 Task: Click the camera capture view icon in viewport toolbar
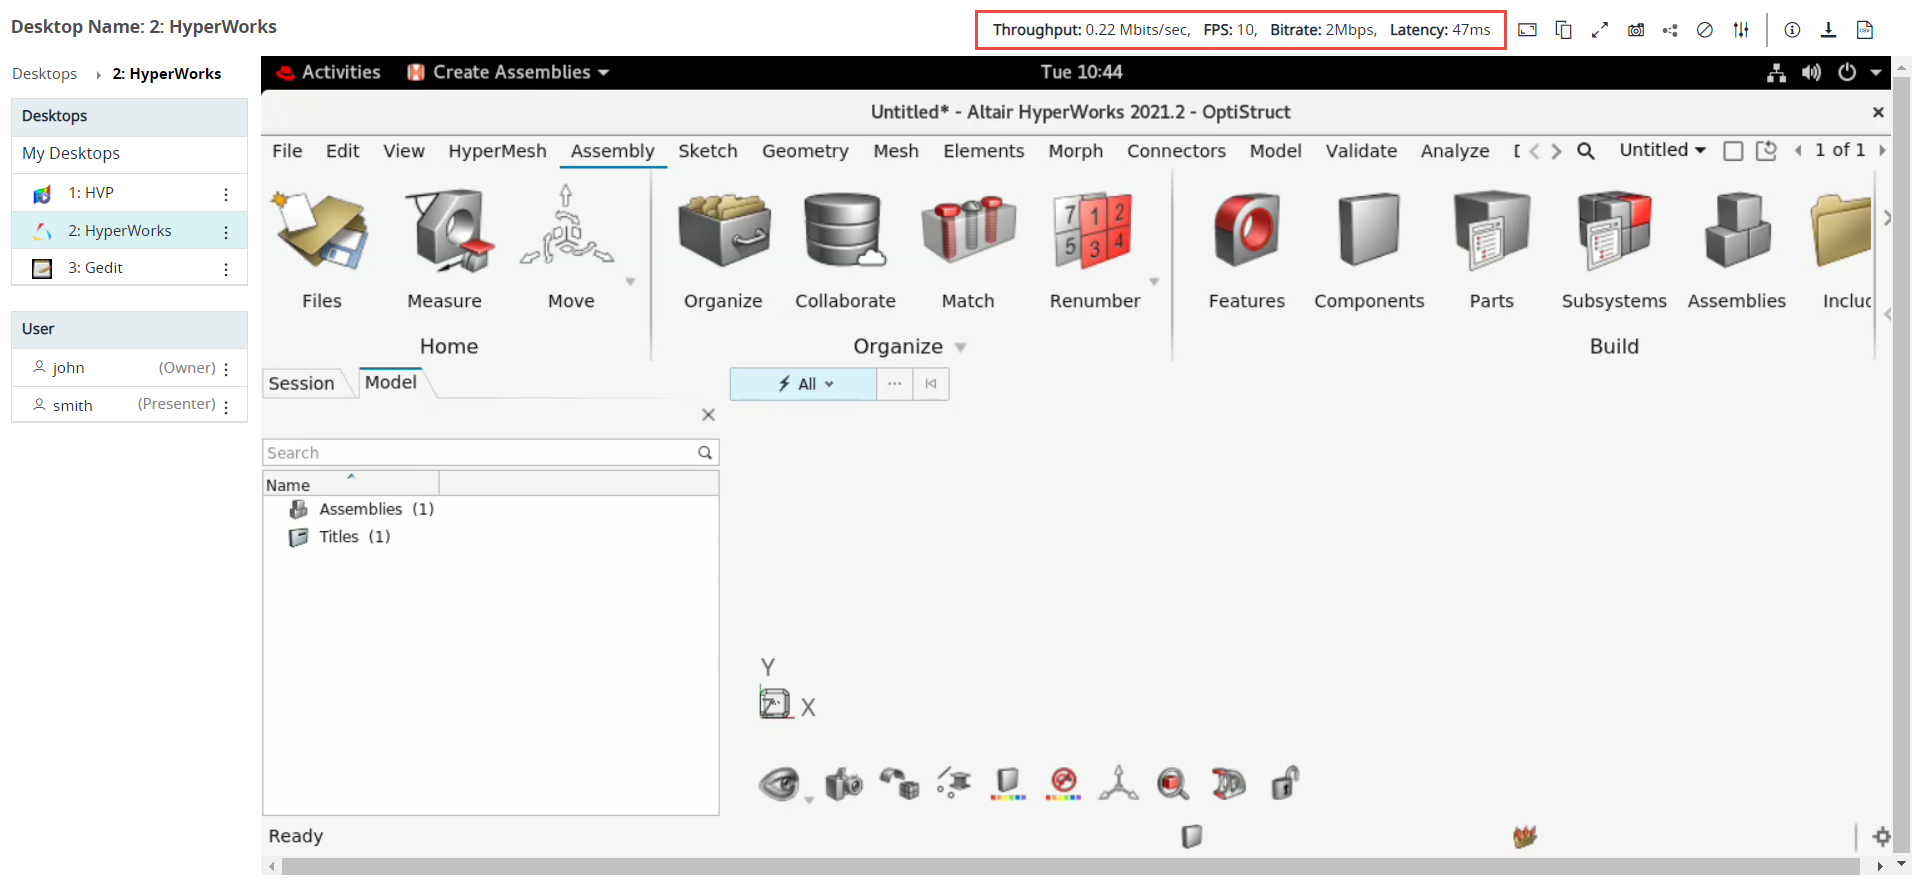(843, 783)
